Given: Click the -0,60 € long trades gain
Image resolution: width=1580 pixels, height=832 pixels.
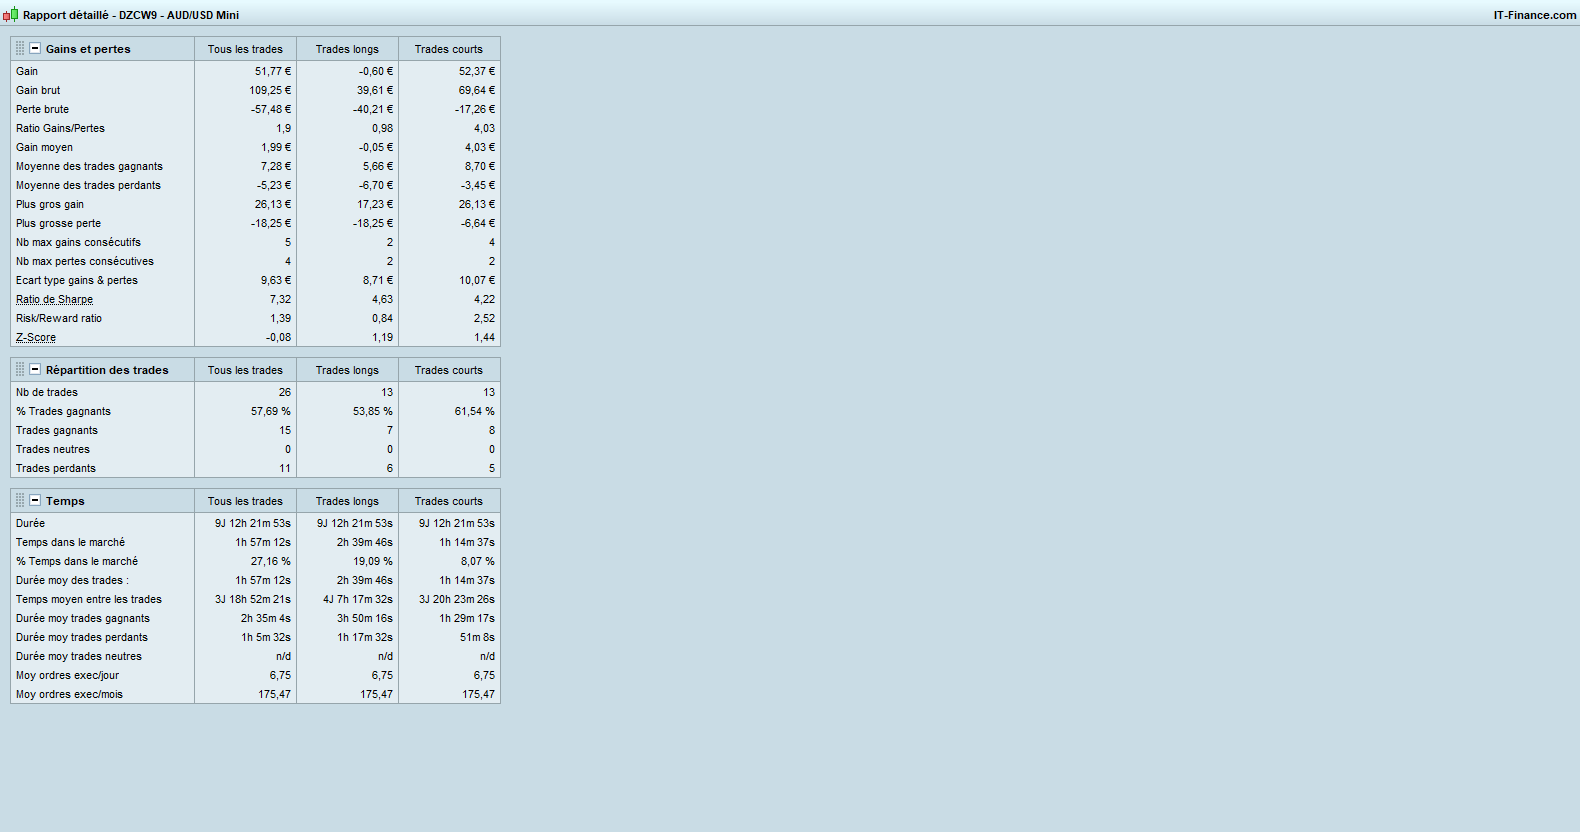Looking at the screenshot, I should [x=376, y=71].
